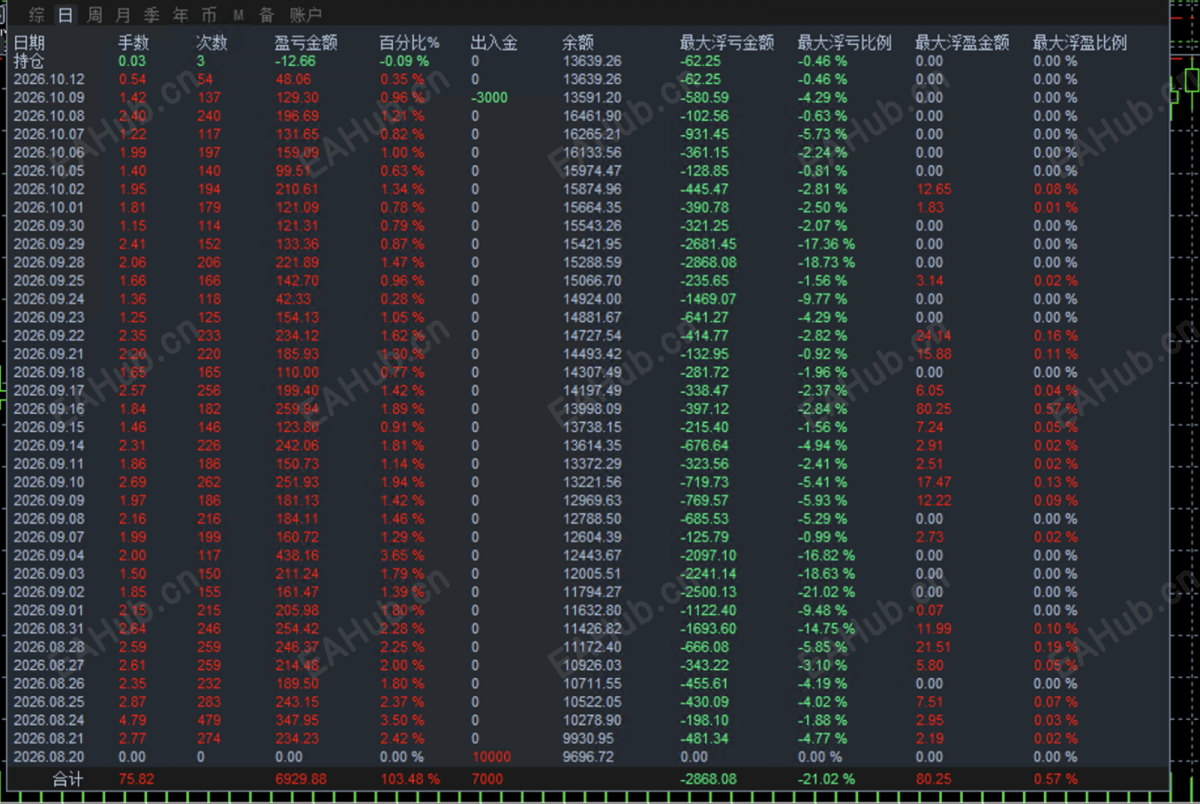This screenshot has height=804, width=1200.
Task: Click the 最大浮亏金额 column header
Action: (x=727, y=43)
